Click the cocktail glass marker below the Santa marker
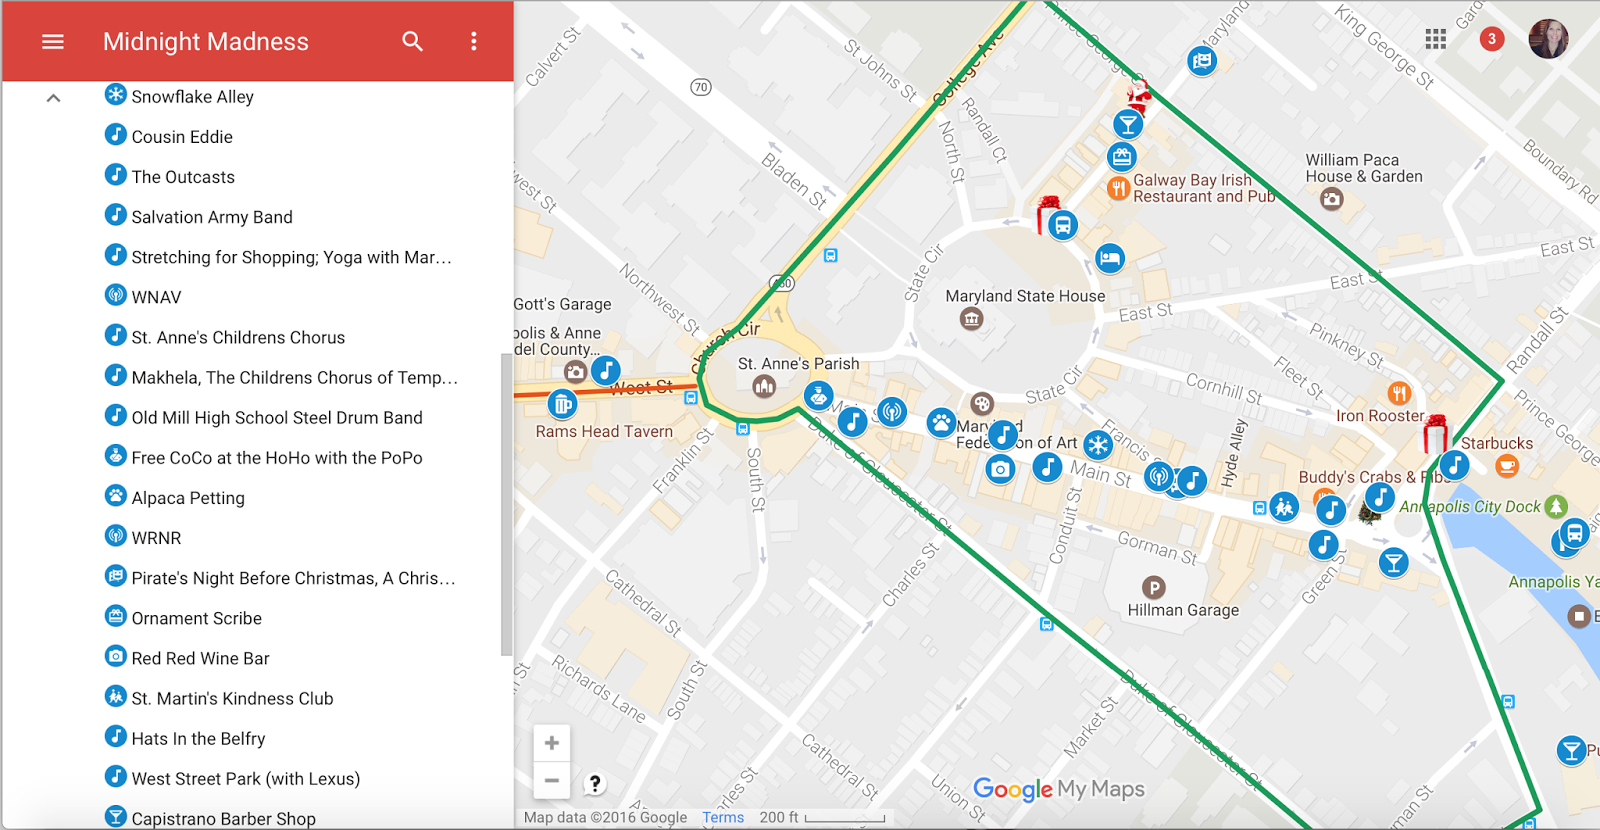The height and width of the screenshot is (830, 1600). point(1128,124)
